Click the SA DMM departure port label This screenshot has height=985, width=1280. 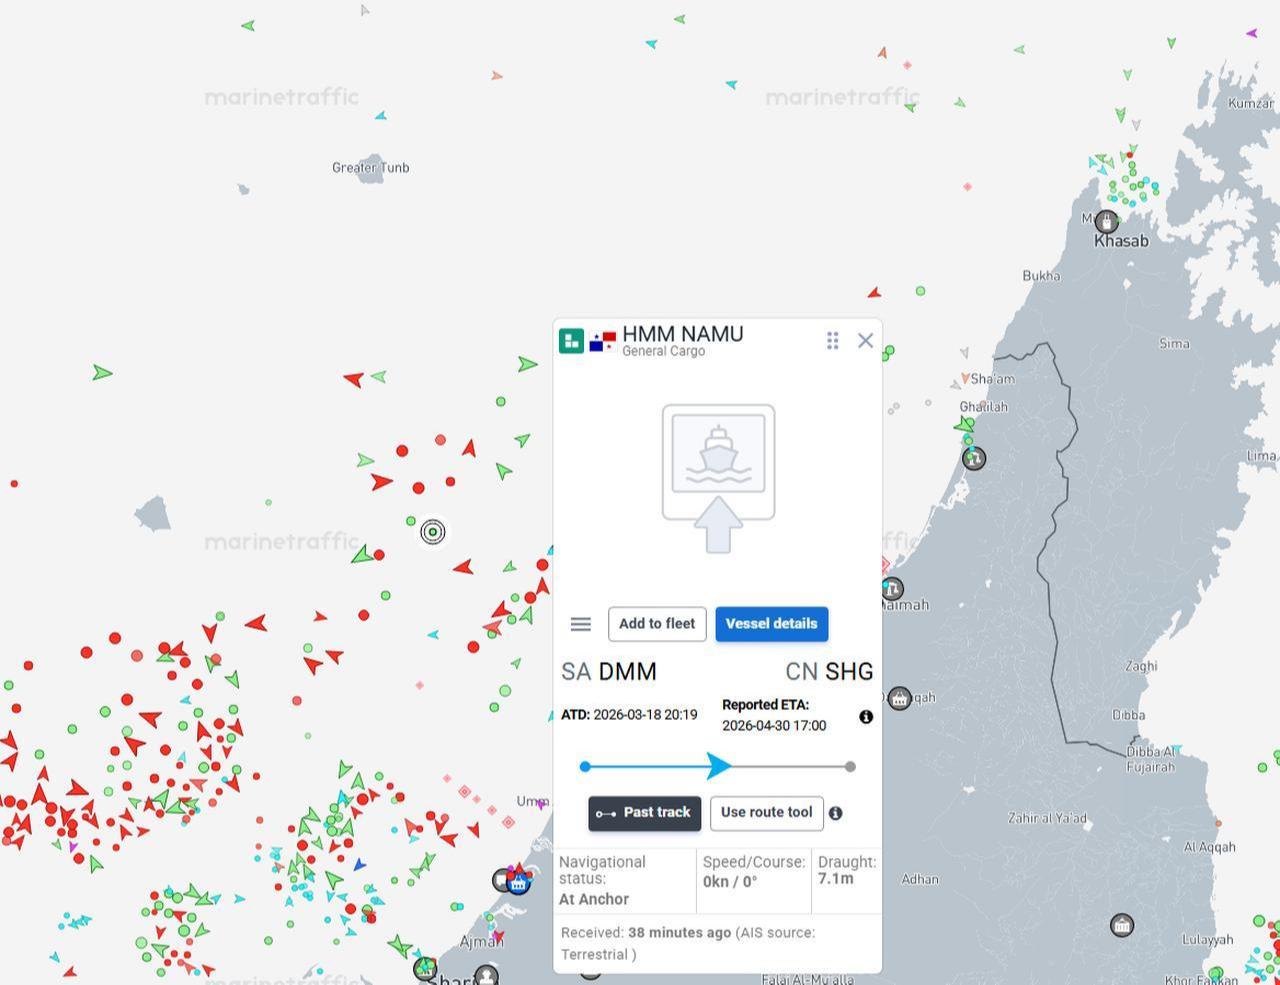pyautogui.click(x=609, y=672)
